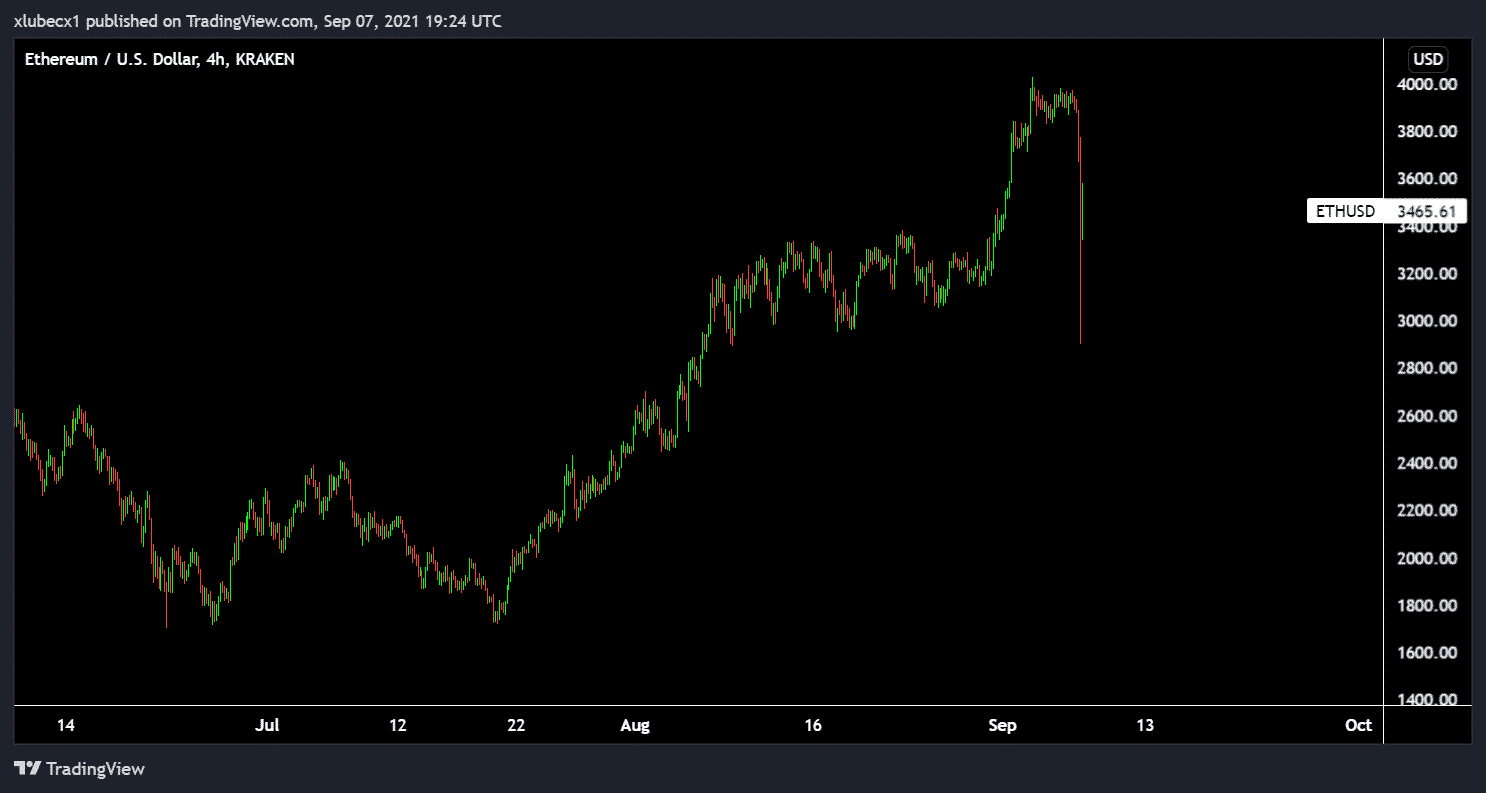Viewport: 1486px width, 793px height.
Task: Click the 3465.61 current price tag
Action: (1431, 211)
